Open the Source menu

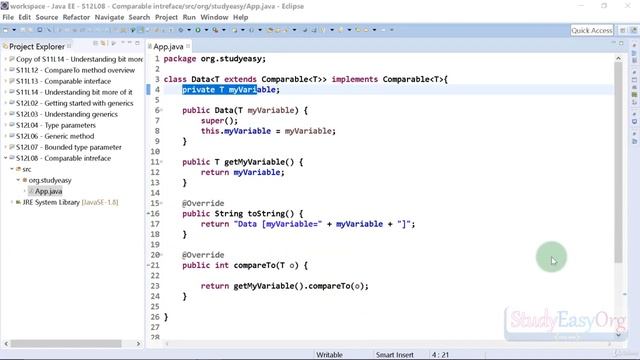click(47, 17)
